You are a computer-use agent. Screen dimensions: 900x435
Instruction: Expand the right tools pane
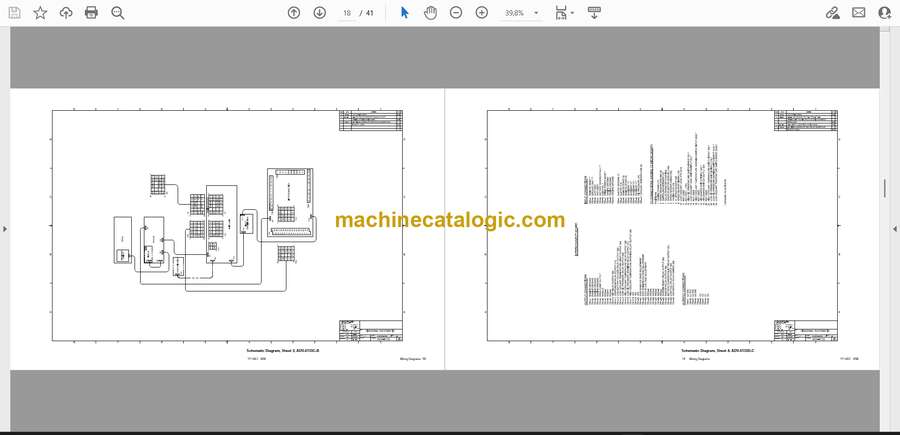click(894, 229)
